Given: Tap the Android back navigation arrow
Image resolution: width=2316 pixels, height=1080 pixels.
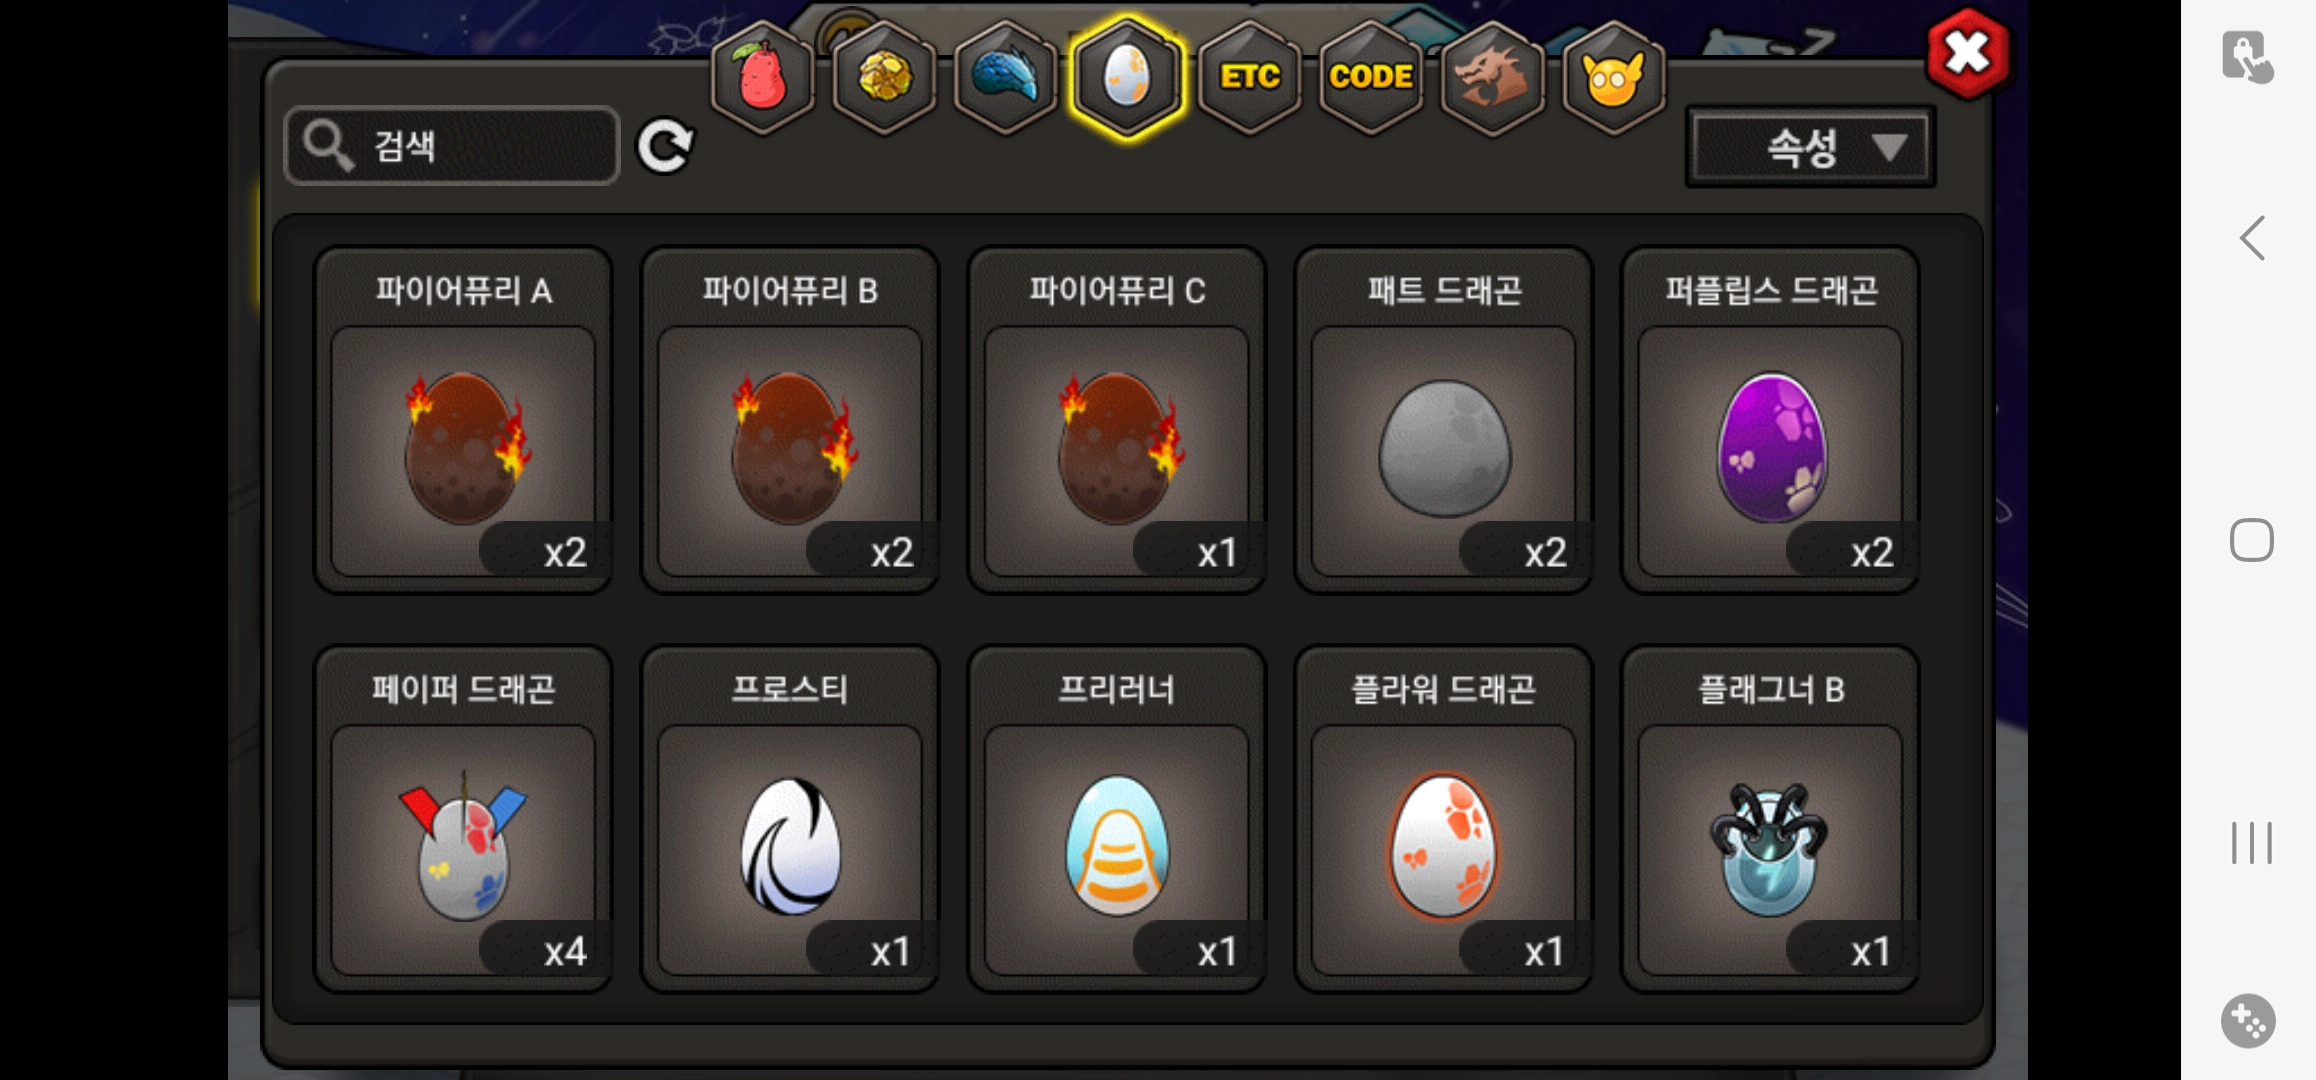Looking at the screenshot, I should point(2252,238).
